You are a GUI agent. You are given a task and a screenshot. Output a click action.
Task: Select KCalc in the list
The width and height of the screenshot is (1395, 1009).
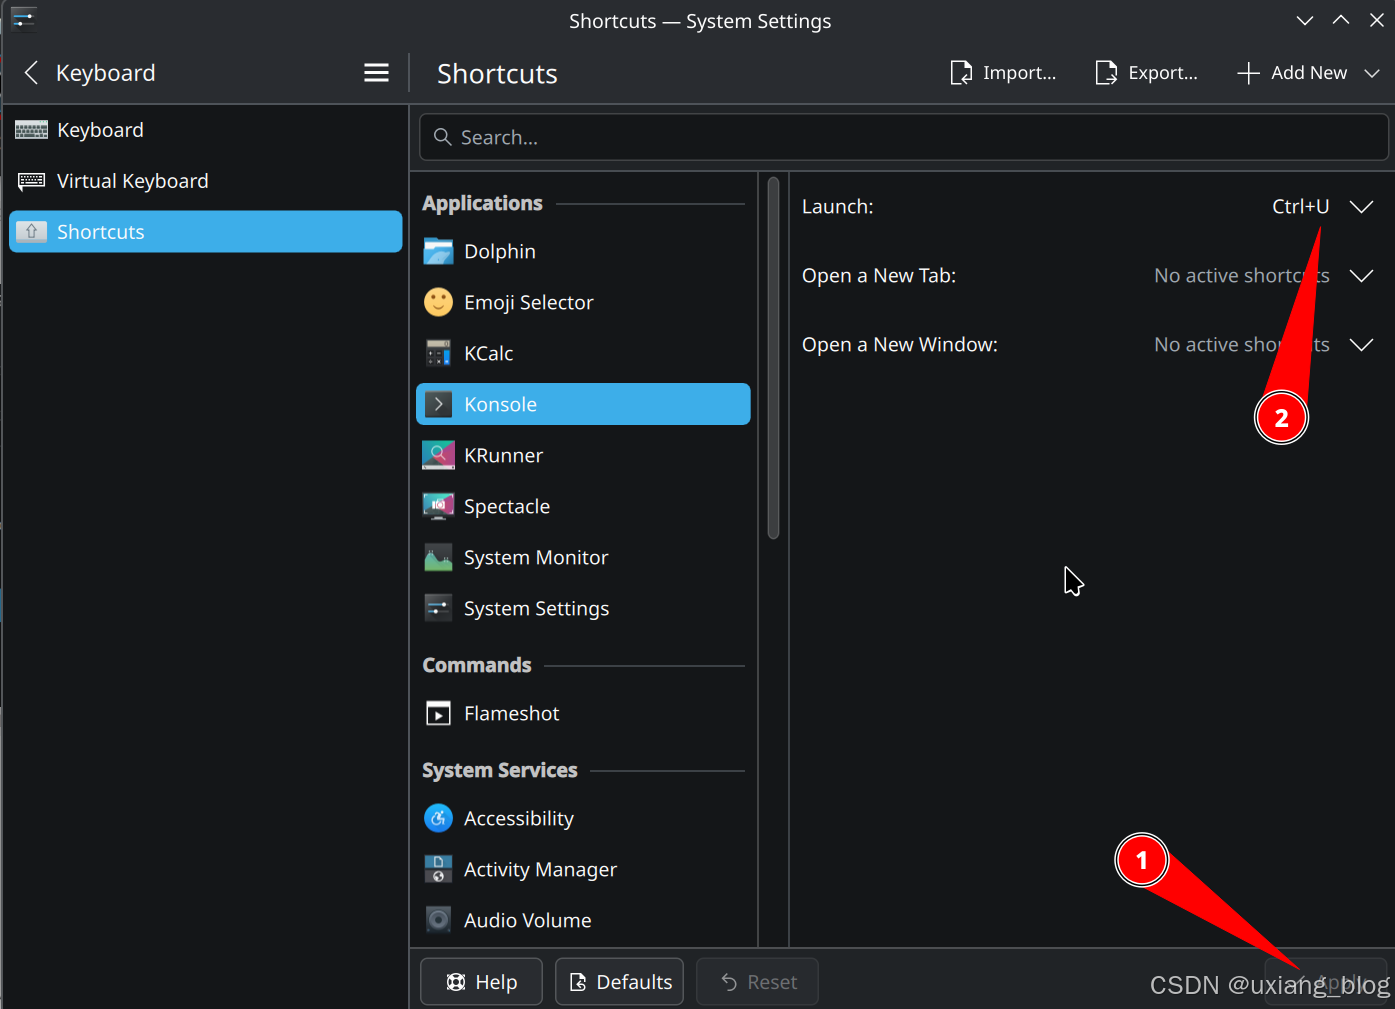[583, 353]
